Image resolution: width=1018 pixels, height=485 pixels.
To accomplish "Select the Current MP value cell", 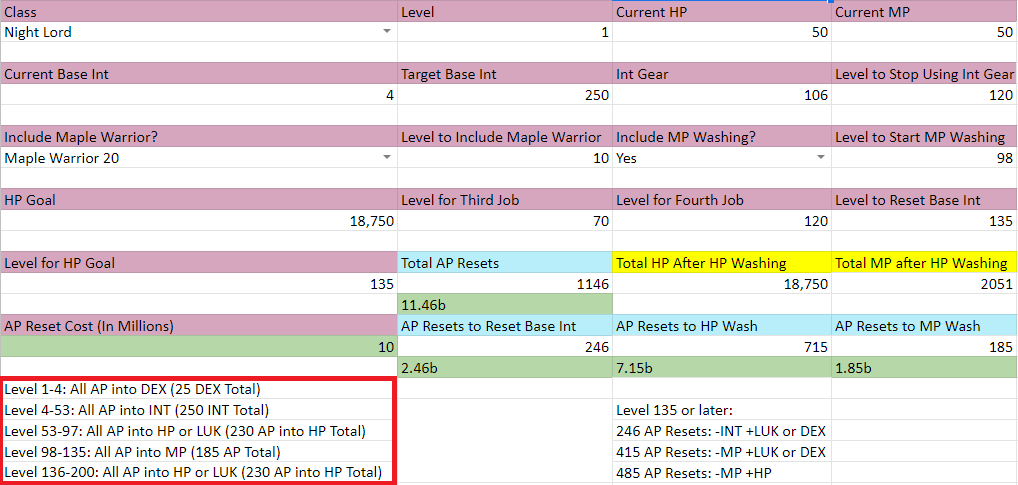I will coord(924,33).
